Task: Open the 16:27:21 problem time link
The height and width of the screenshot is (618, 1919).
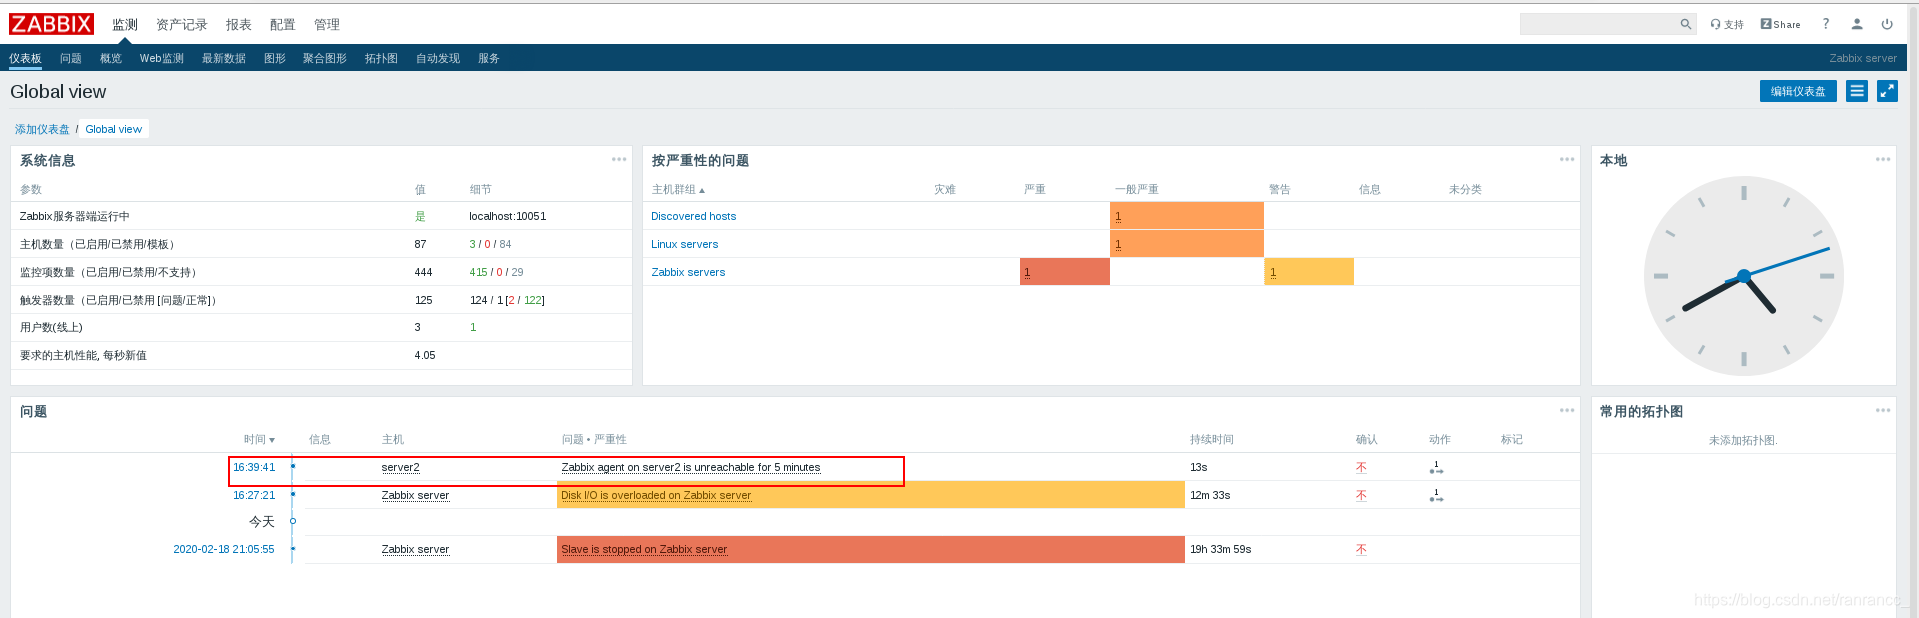Action: tap(254, 495)
